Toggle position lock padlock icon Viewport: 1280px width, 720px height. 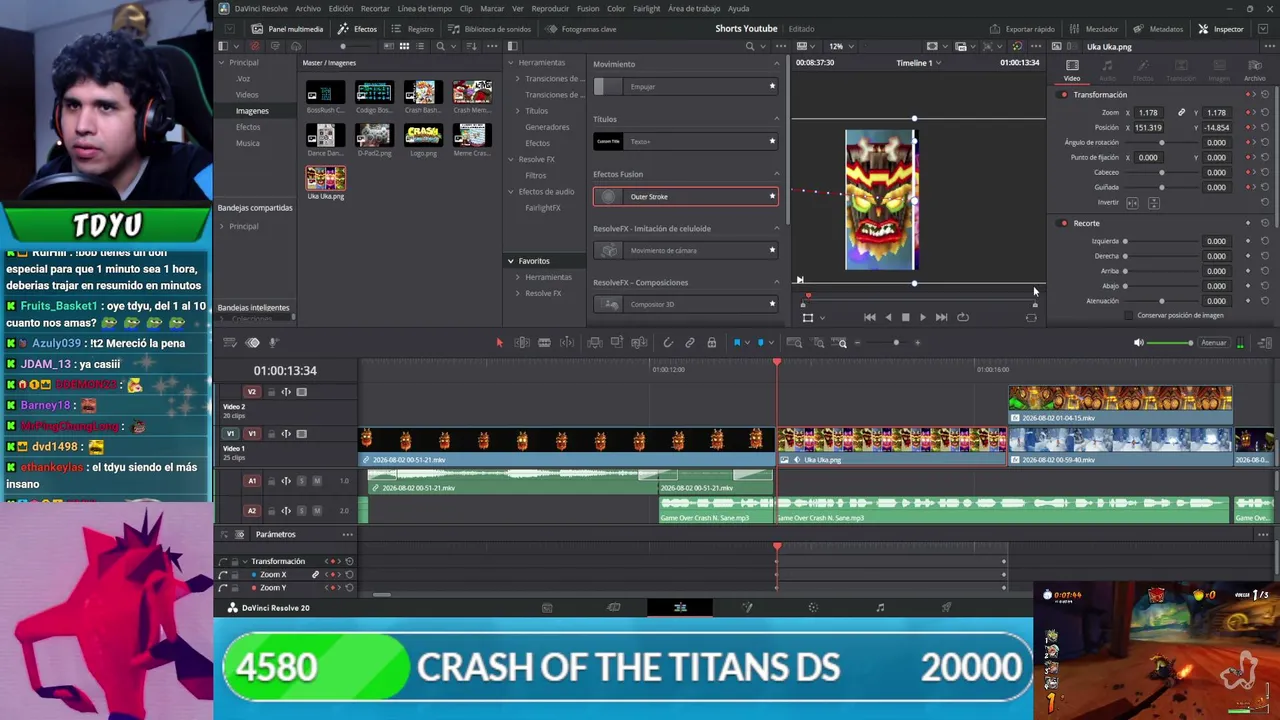tap(711, 343)
